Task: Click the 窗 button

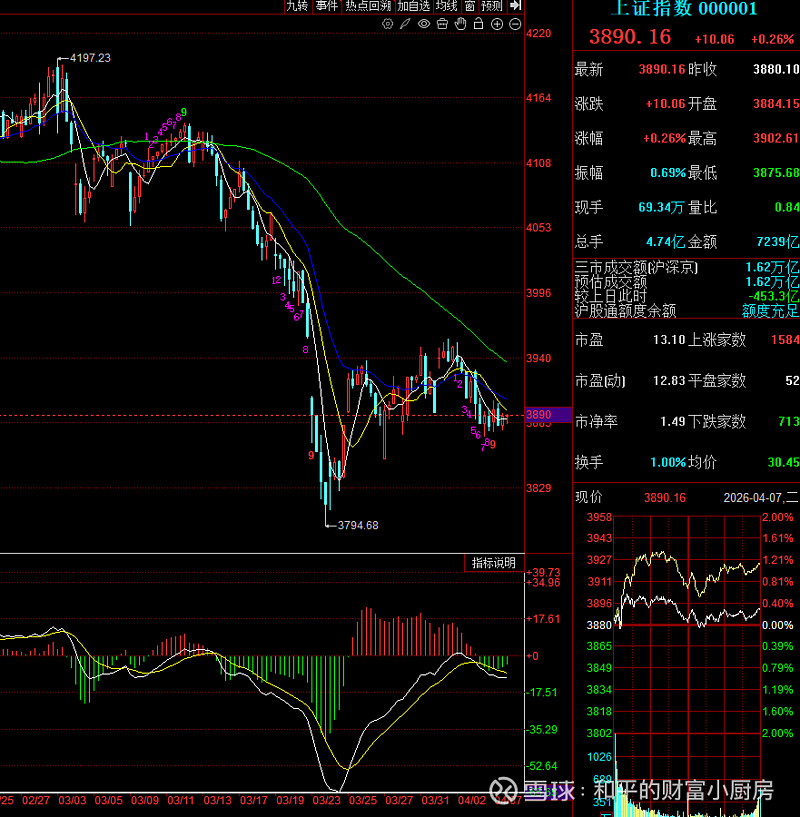Action: (470, 6)
